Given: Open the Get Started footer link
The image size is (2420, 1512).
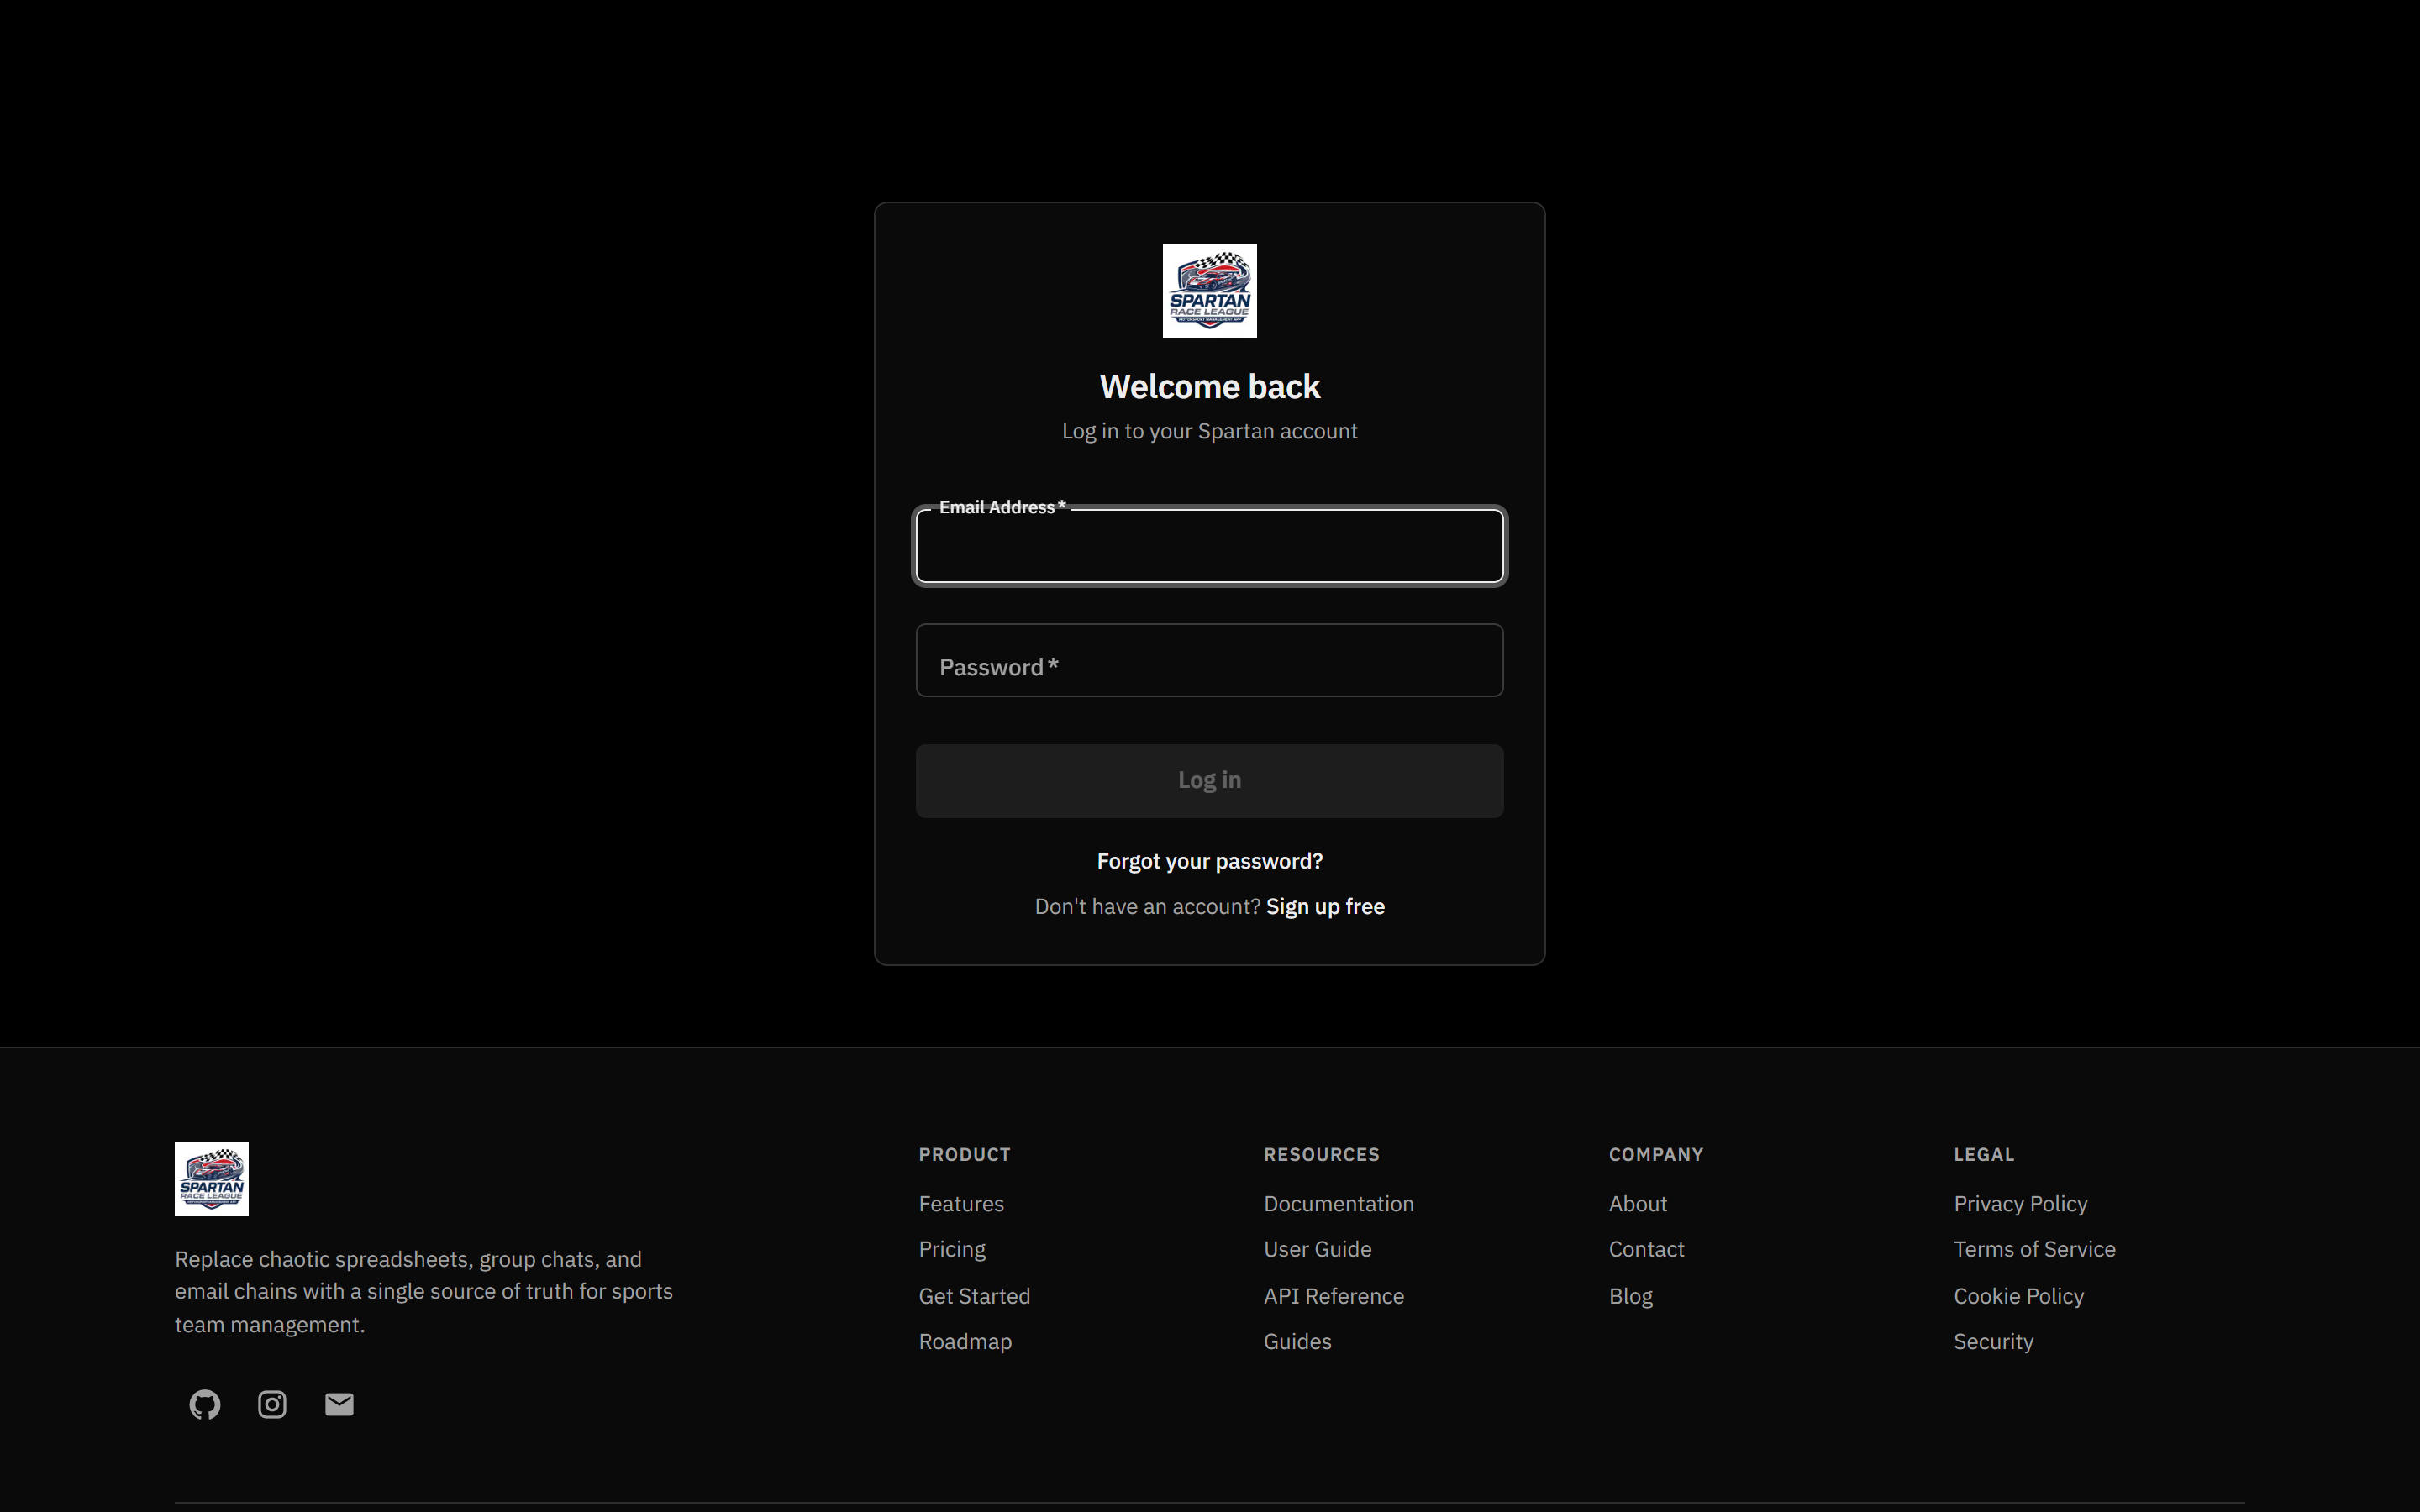Looking at the screenshot, I should [974, 1295].
